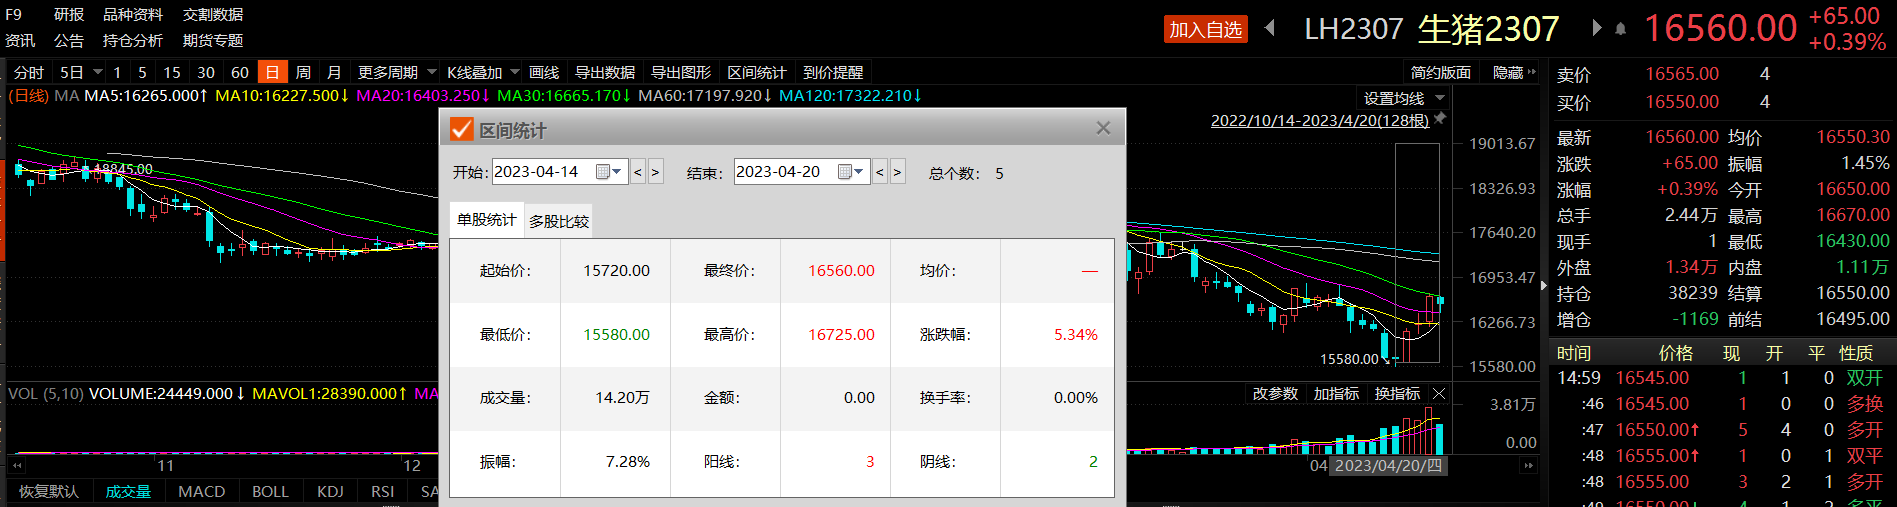The height and width of the screenshot is (507, 1897).
Task: Click the pin icon beside date range
Action: [x=1440, y=119]
